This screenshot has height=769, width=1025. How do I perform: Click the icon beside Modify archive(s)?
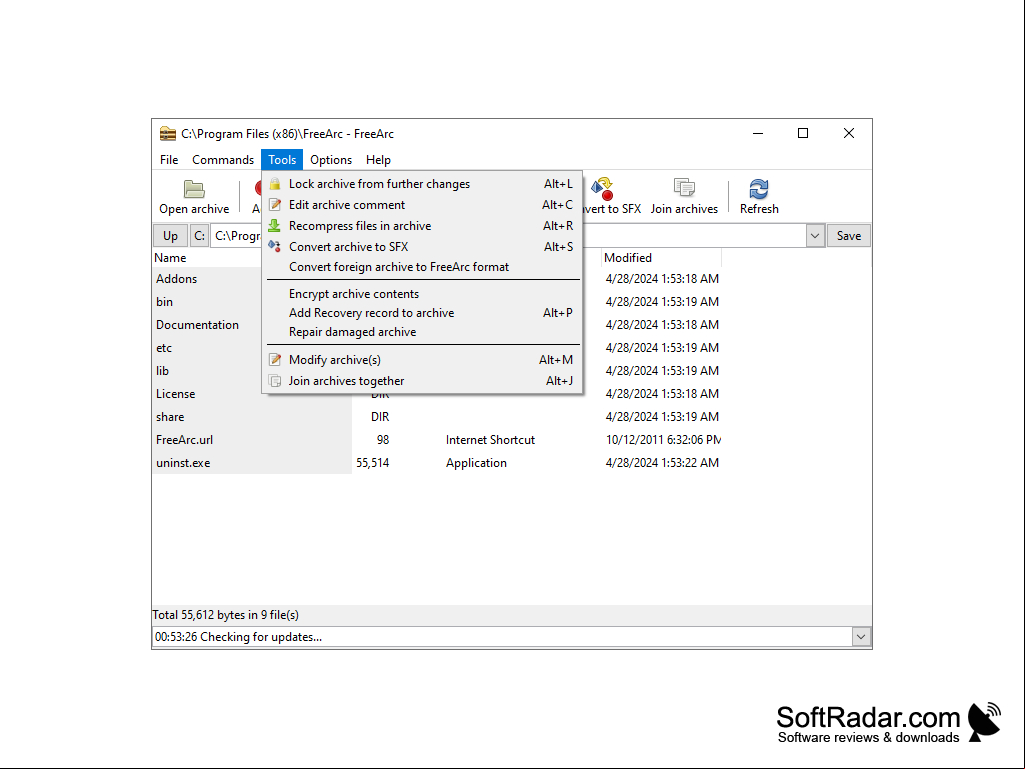tap(275, 360)
